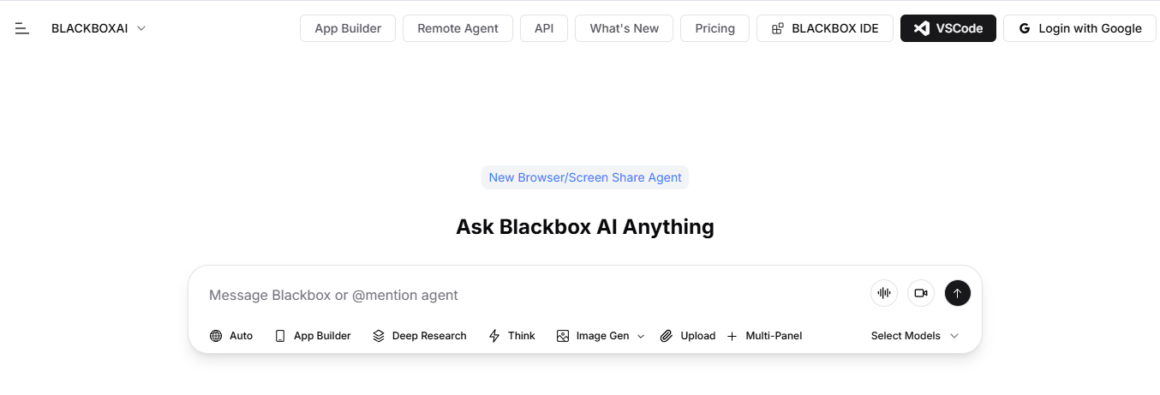Click the VSCode logo button

click(x=948, y=28)
